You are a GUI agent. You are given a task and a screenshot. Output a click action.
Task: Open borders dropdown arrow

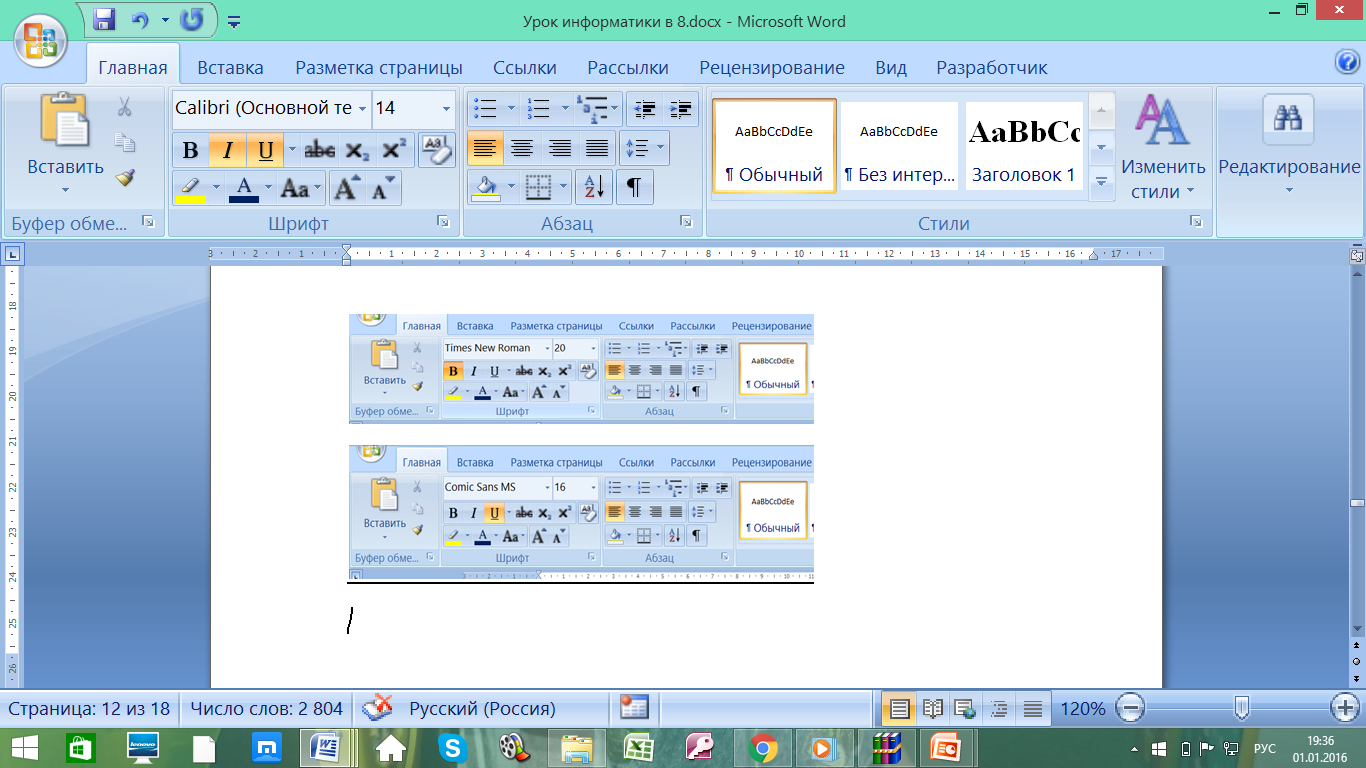click(x=565, y=187)
